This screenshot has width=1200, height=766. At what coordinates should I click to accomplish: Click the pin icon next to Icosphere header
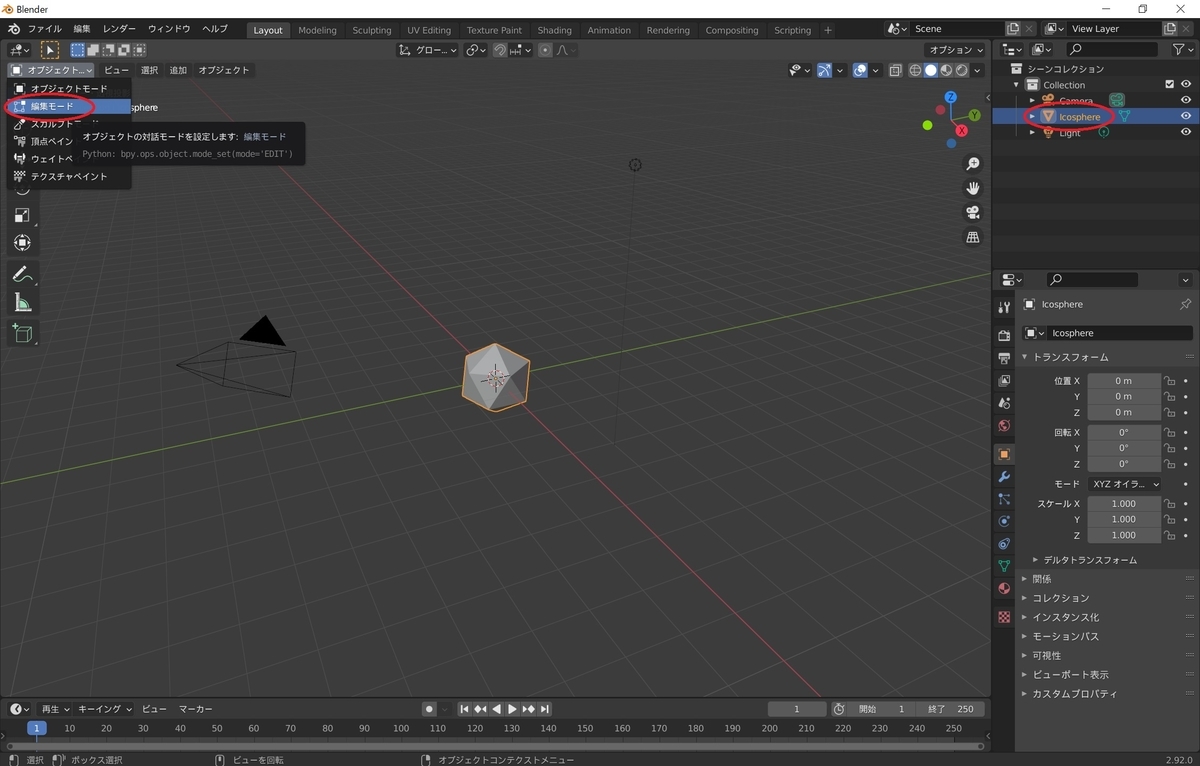point(1185,304)
